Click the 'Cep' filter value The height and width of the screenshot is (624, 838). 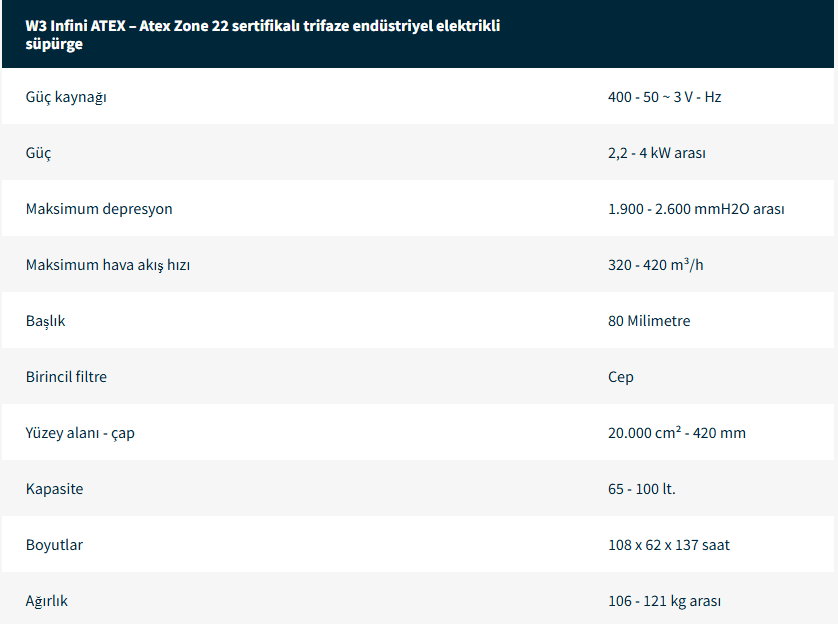620,377
